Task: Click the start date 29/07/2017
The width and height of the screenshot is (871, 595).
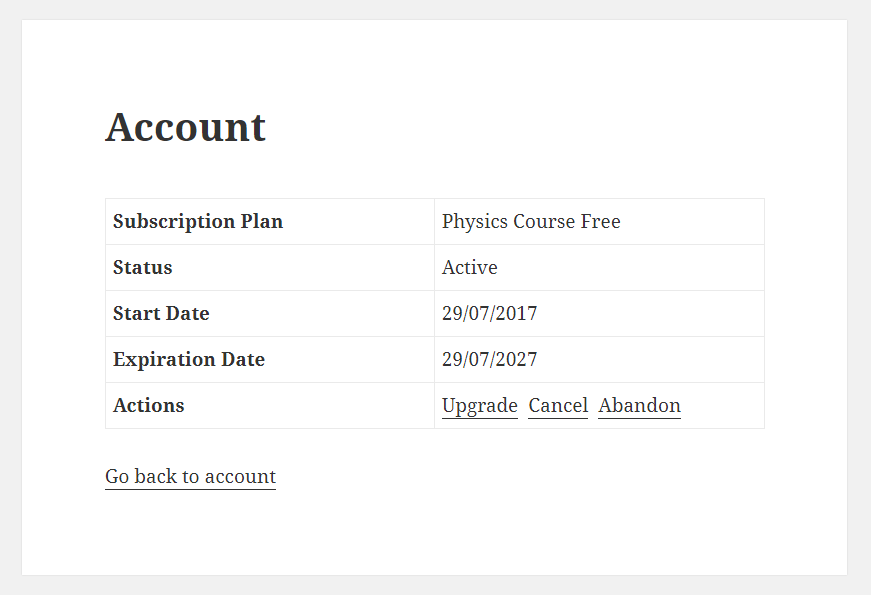Action: tap(489, 313)
